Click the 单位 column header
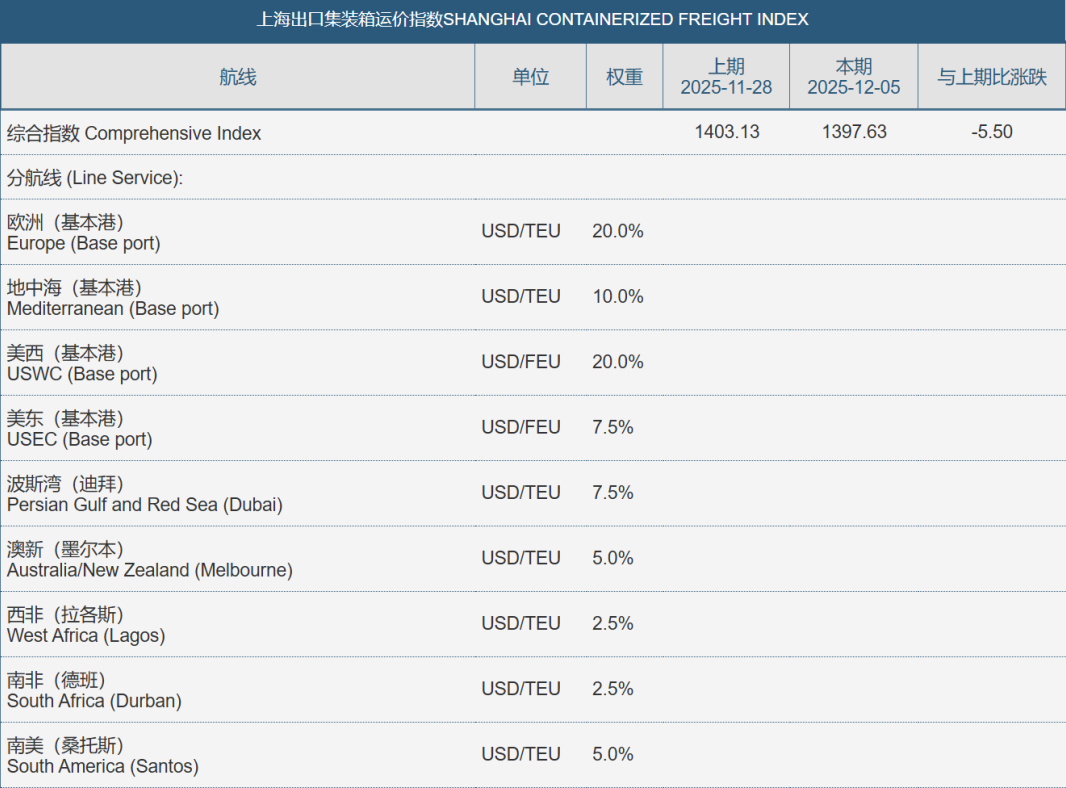Image resolution: width=1066 pixels, height=788 pixels. (530, 77)
